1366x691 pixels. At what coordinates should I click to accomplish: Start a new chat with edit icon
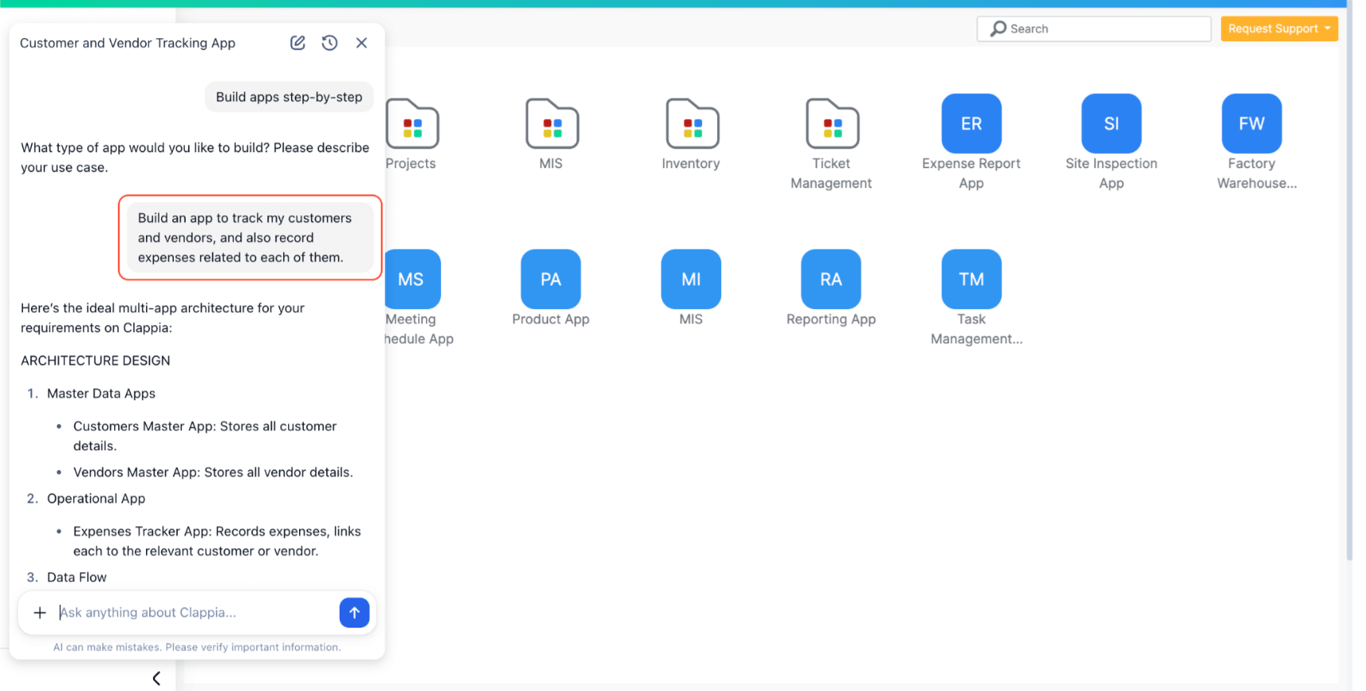click(x=298, y=43)
